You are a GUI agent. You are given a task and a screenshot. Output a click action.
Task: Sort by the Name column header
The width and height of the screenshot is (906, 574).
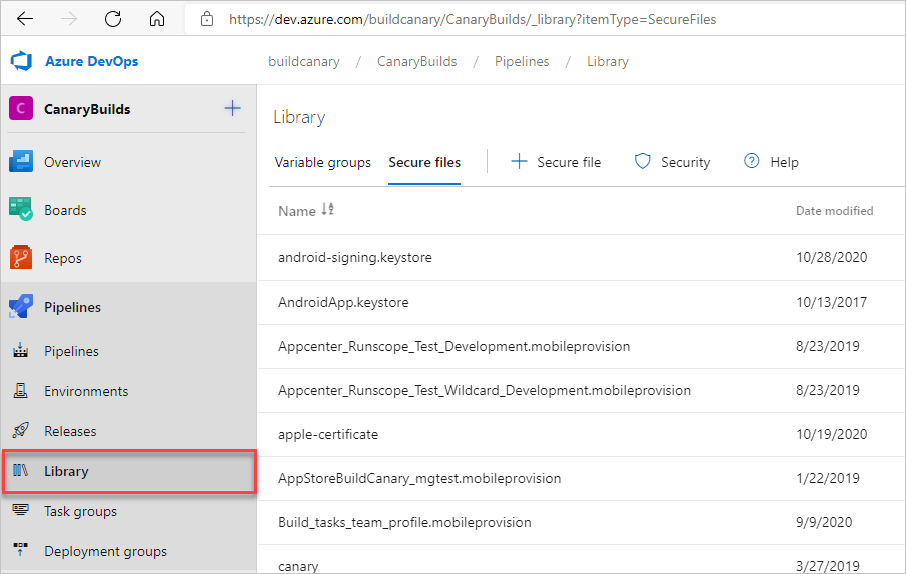click(296, 211)
